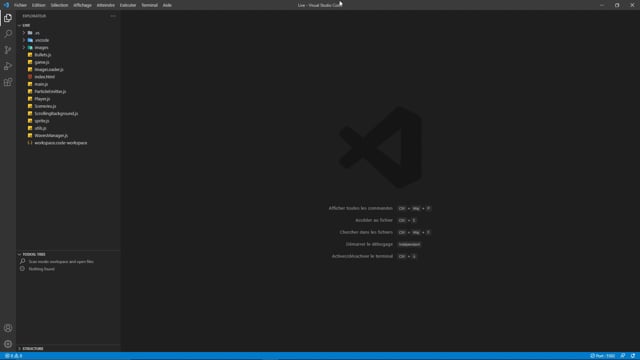
Task: Open ImageLoader.js file
Action: [x=68, y=69]
